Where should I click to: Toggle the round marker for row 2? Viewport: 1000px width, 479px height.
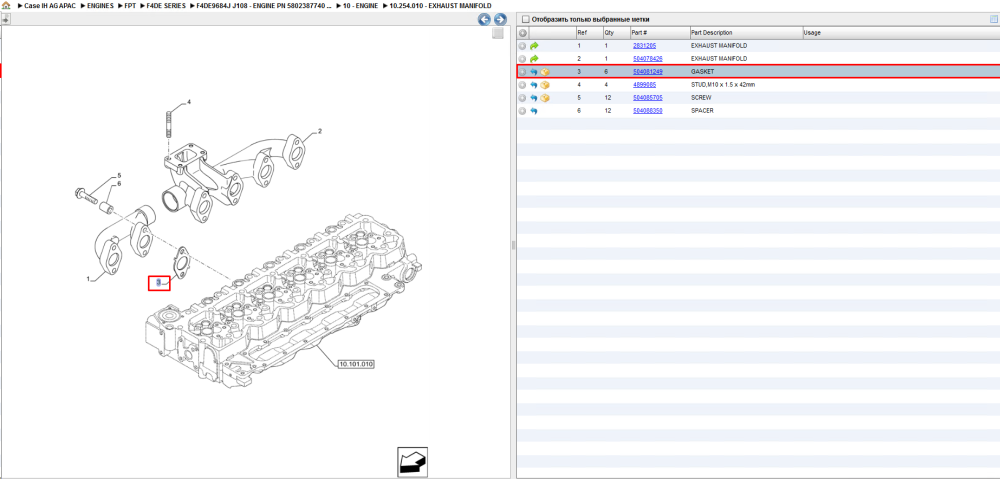click(522, 59)
